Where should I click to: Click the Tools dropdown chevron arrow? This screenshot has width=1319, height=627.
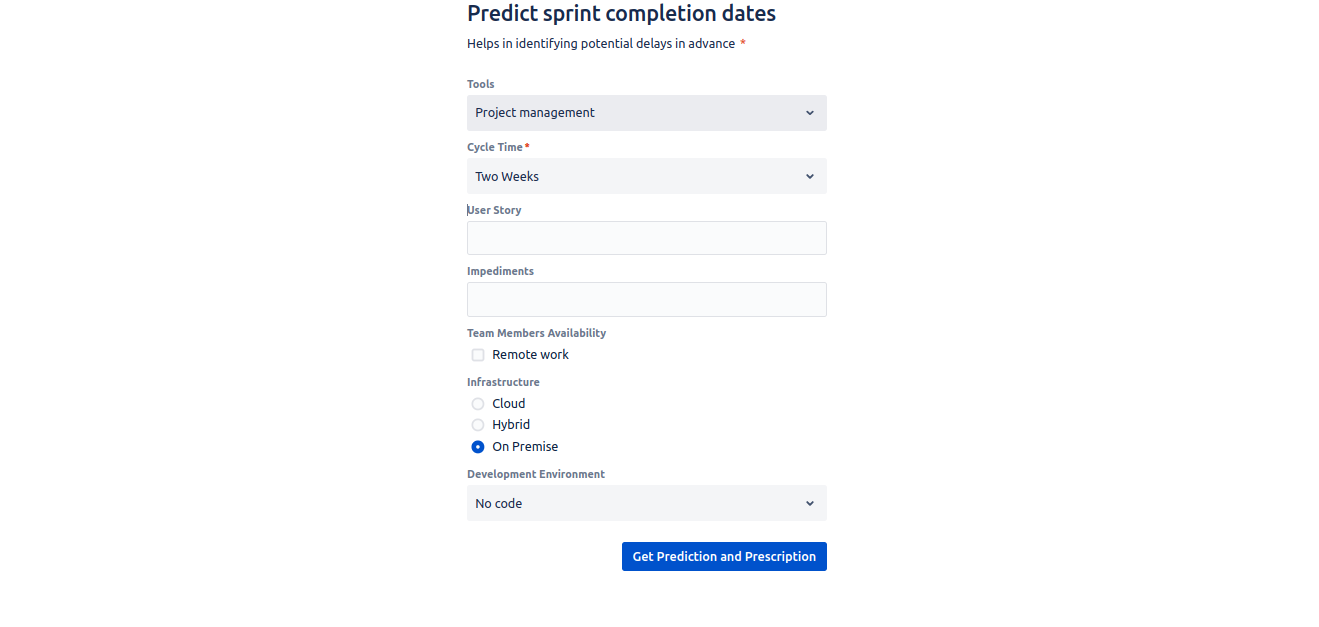tap(809, 113)
